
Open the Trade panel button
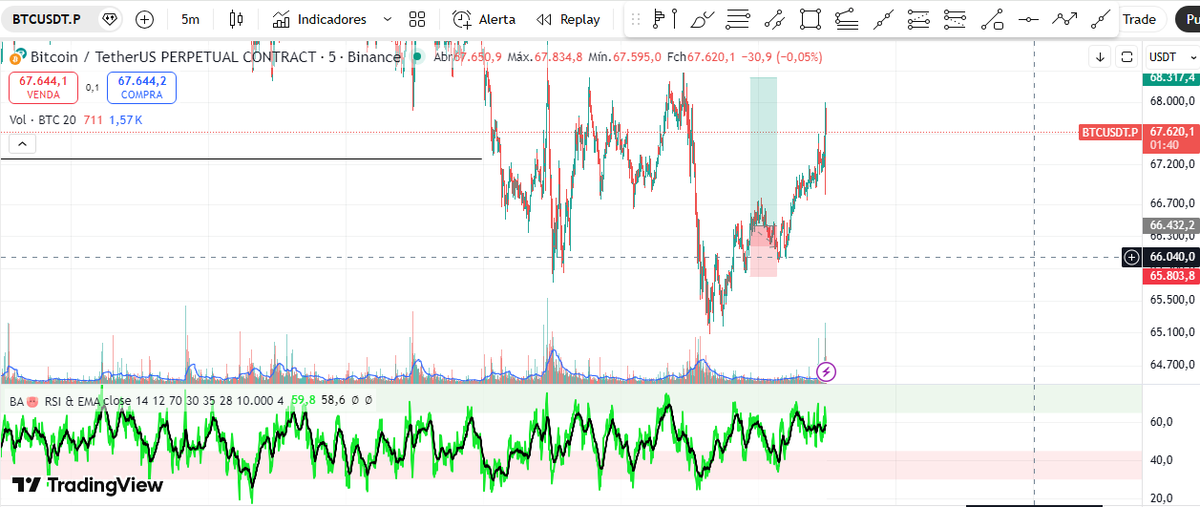(x=1139, y=19)
